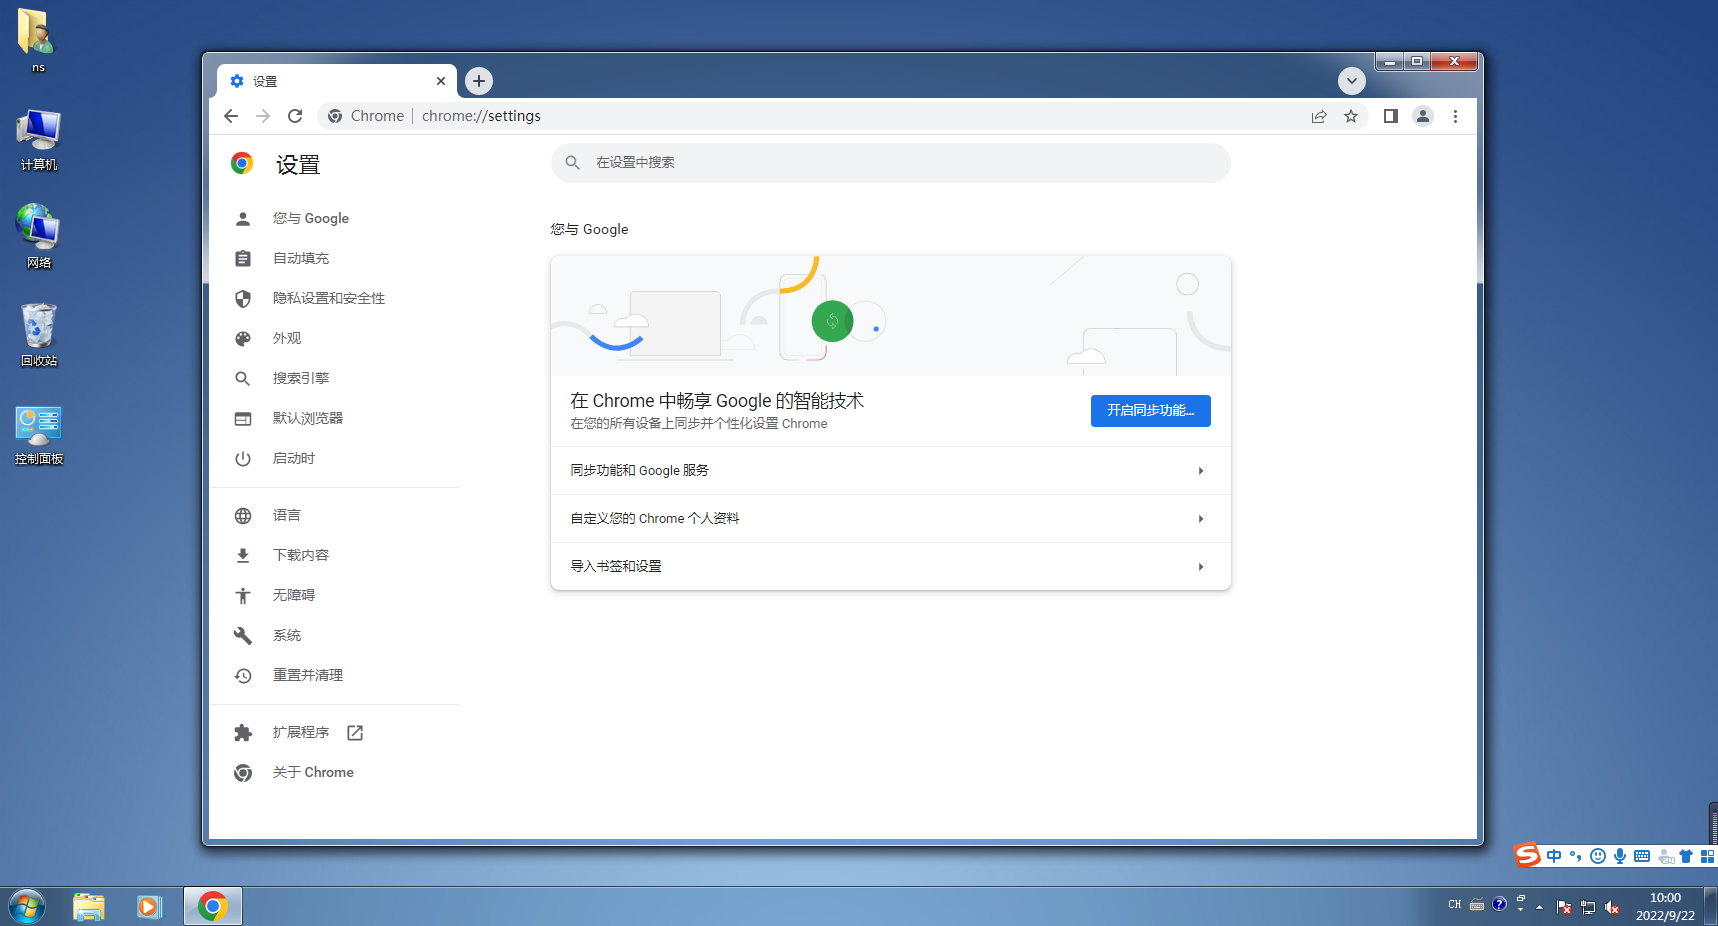
Task: Click the share page icon in address bar
Action: coord(1319,116)
